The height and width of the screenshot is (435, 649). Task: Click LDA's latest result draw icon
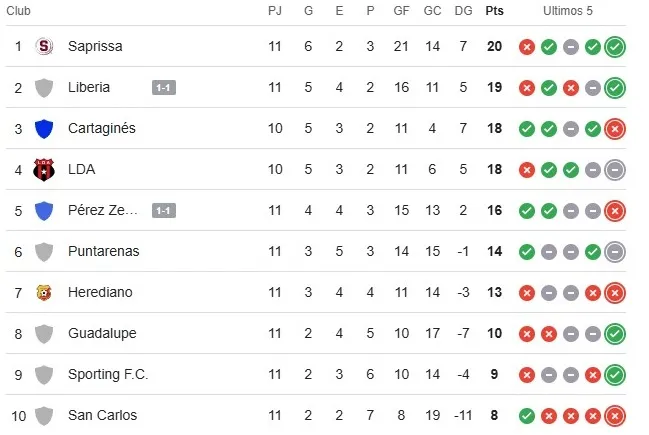pyautogui.click(x=615, y=170)
